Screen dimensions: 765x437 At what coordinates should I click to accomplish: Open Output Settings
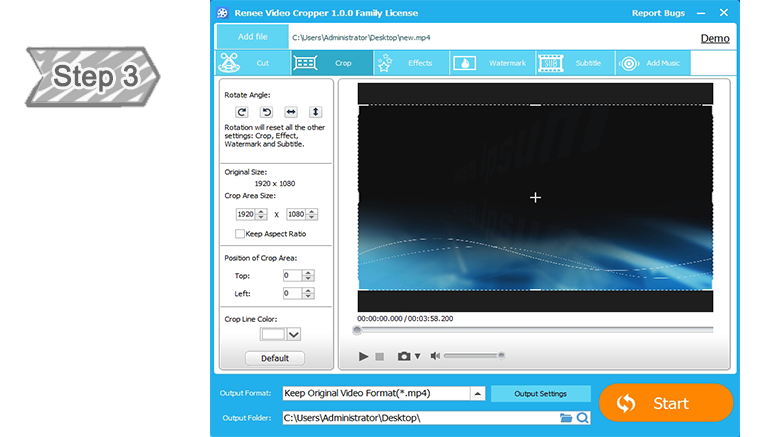540,394
